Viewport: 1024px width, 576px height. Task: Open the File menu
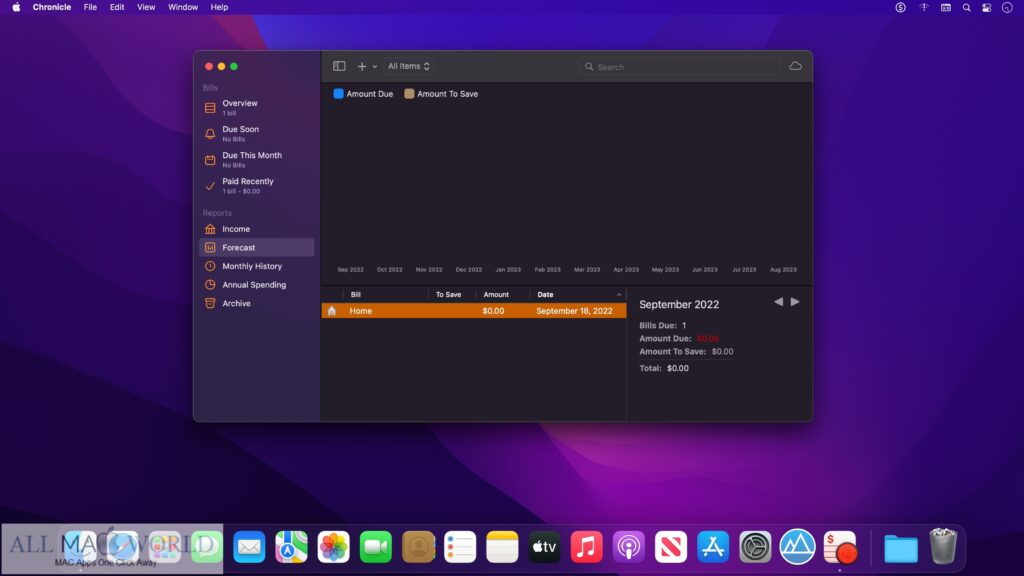(90, 7)
